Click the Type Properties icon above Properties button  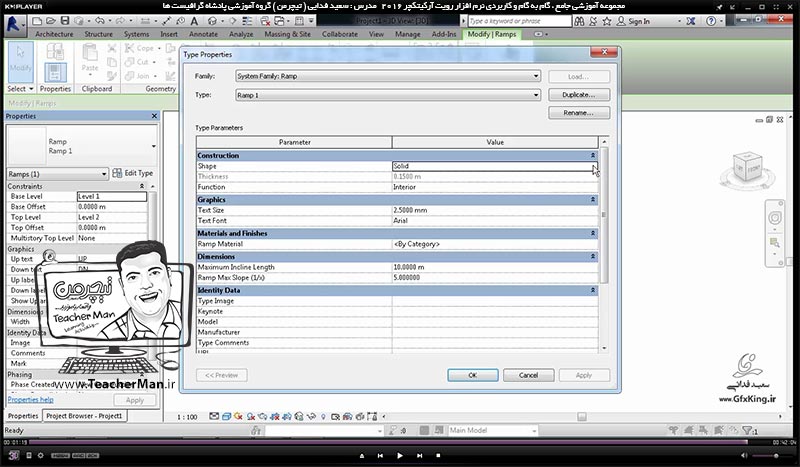pyautogui.click(x=55, y=52)
